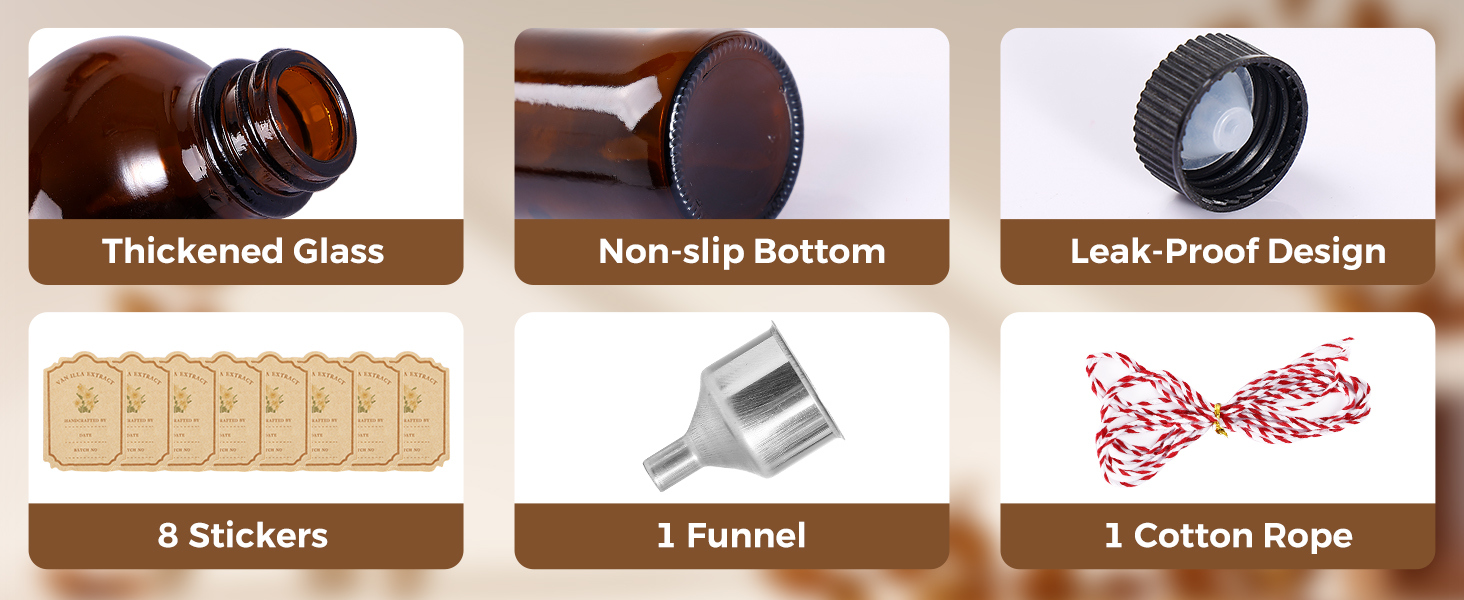The height and width of the screenshot is (600, 1464).
Task: Select the 1 Funnel label
Action: click(731, 535)
